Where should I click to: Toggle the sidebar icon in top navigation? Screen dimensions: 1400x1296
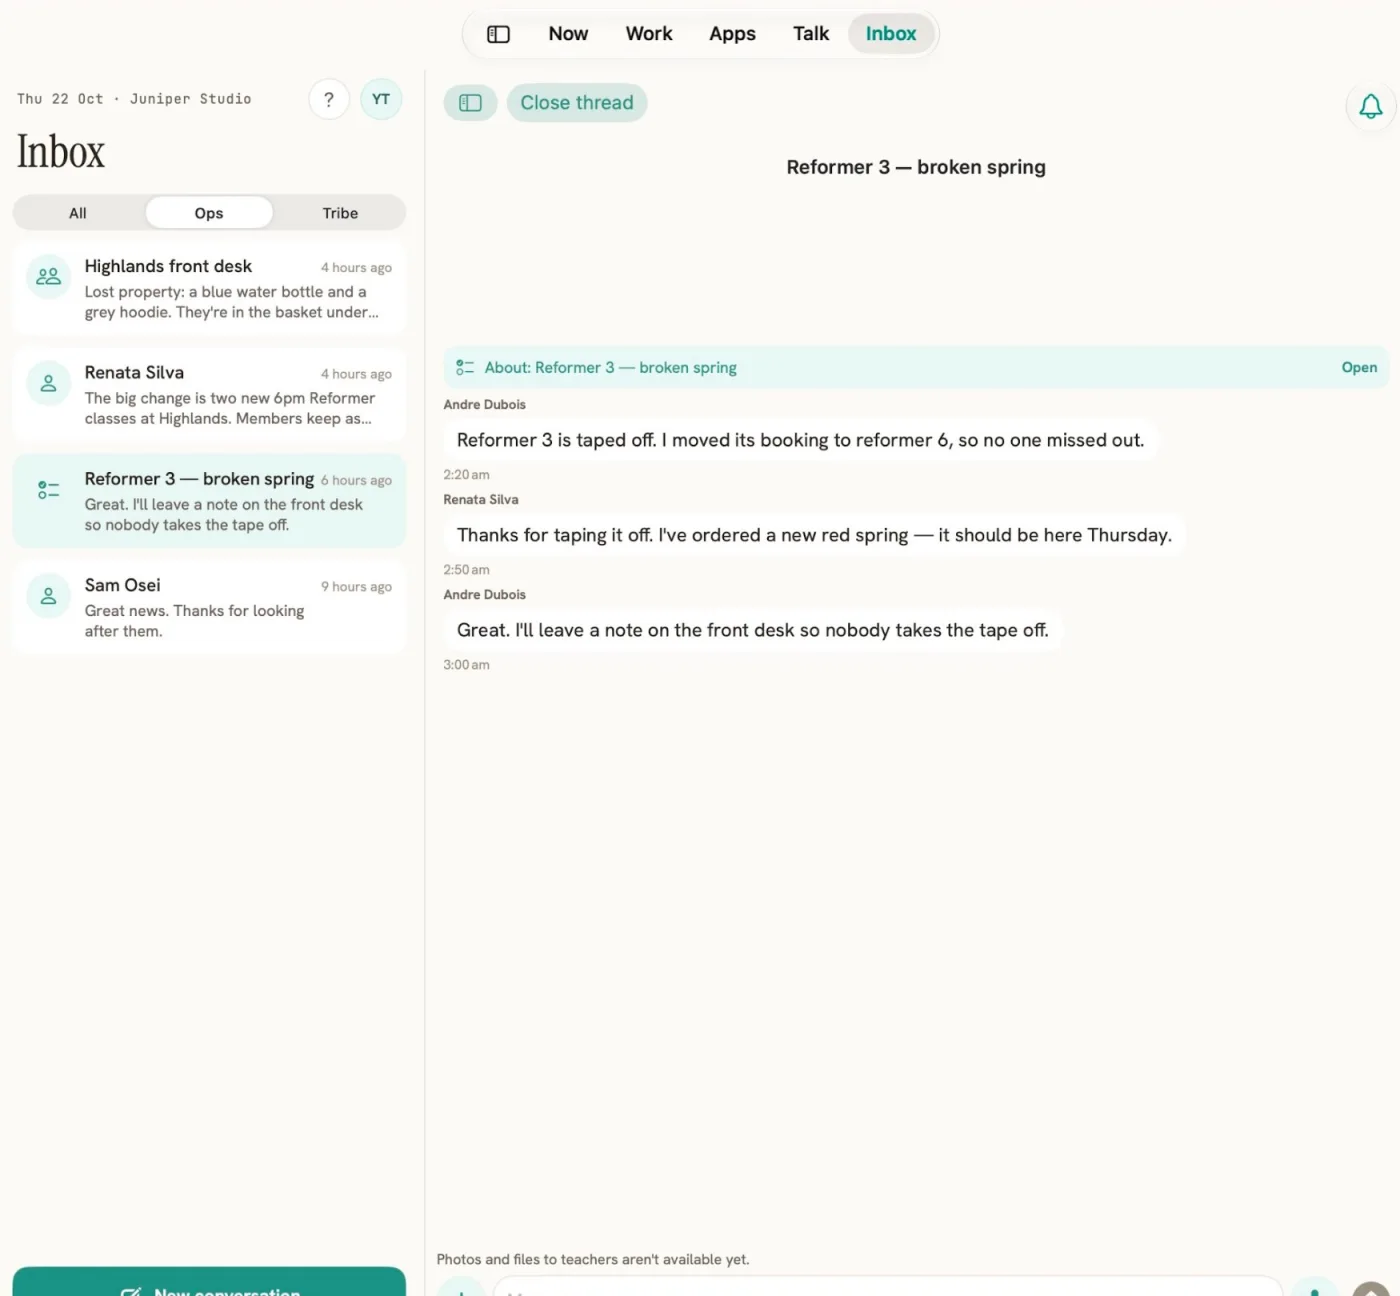pyautogui.click(x=498, y=34)
